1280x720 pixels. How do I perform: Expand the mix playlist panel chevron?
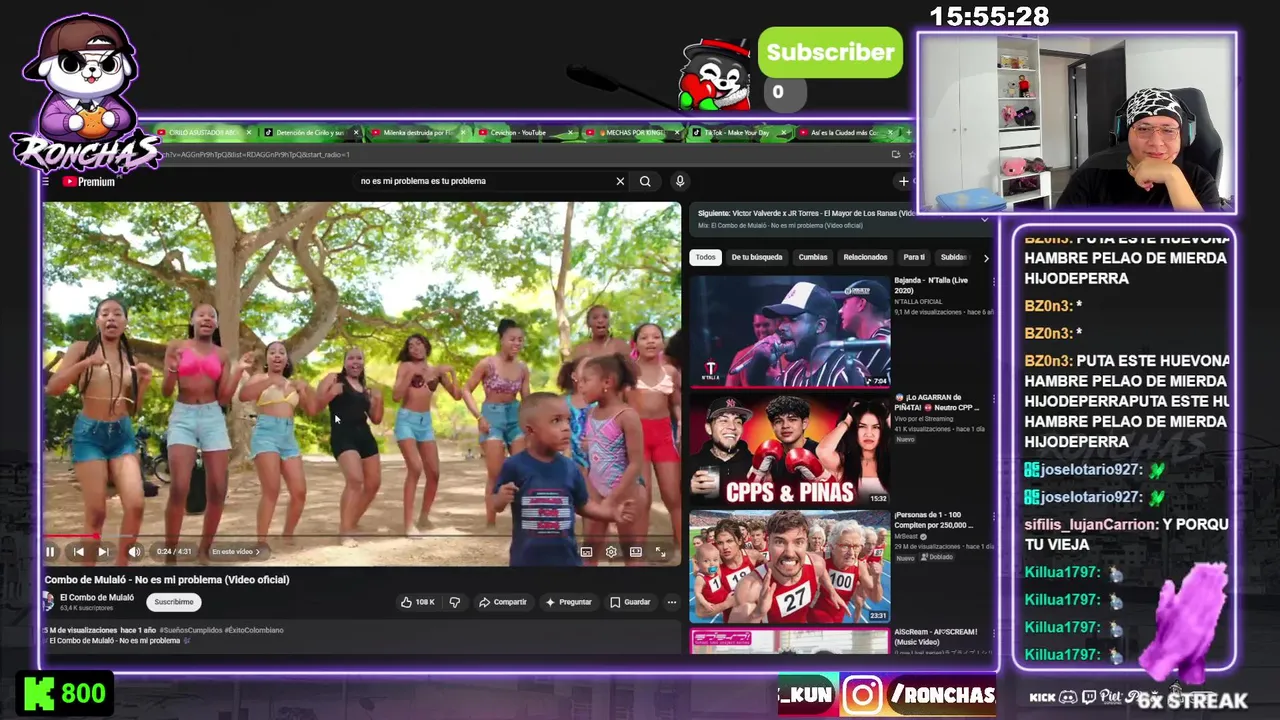(984, 219)
